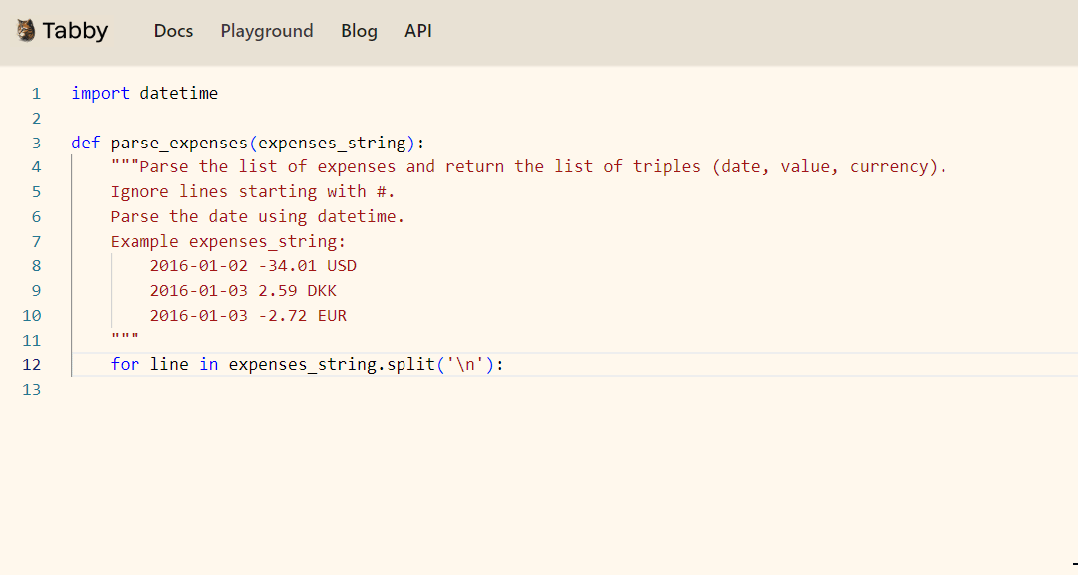Click the parse_expenses function name
Image resolution: width=1078 pixels, height=575 pixels.
tap(179, 143)
